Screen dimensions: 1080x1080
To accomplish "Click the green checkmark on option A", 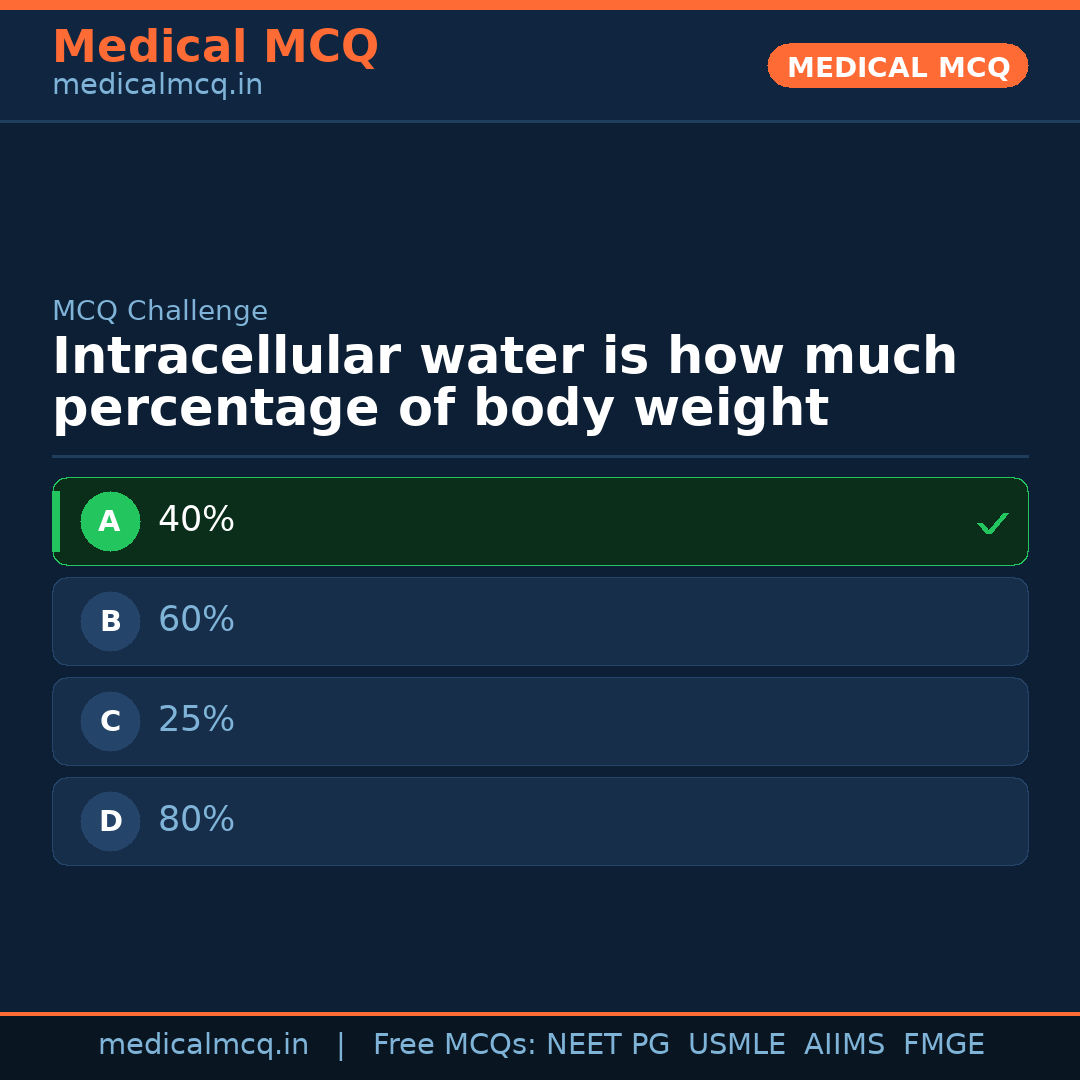I will pyautogui.click(x=992, y=523).
